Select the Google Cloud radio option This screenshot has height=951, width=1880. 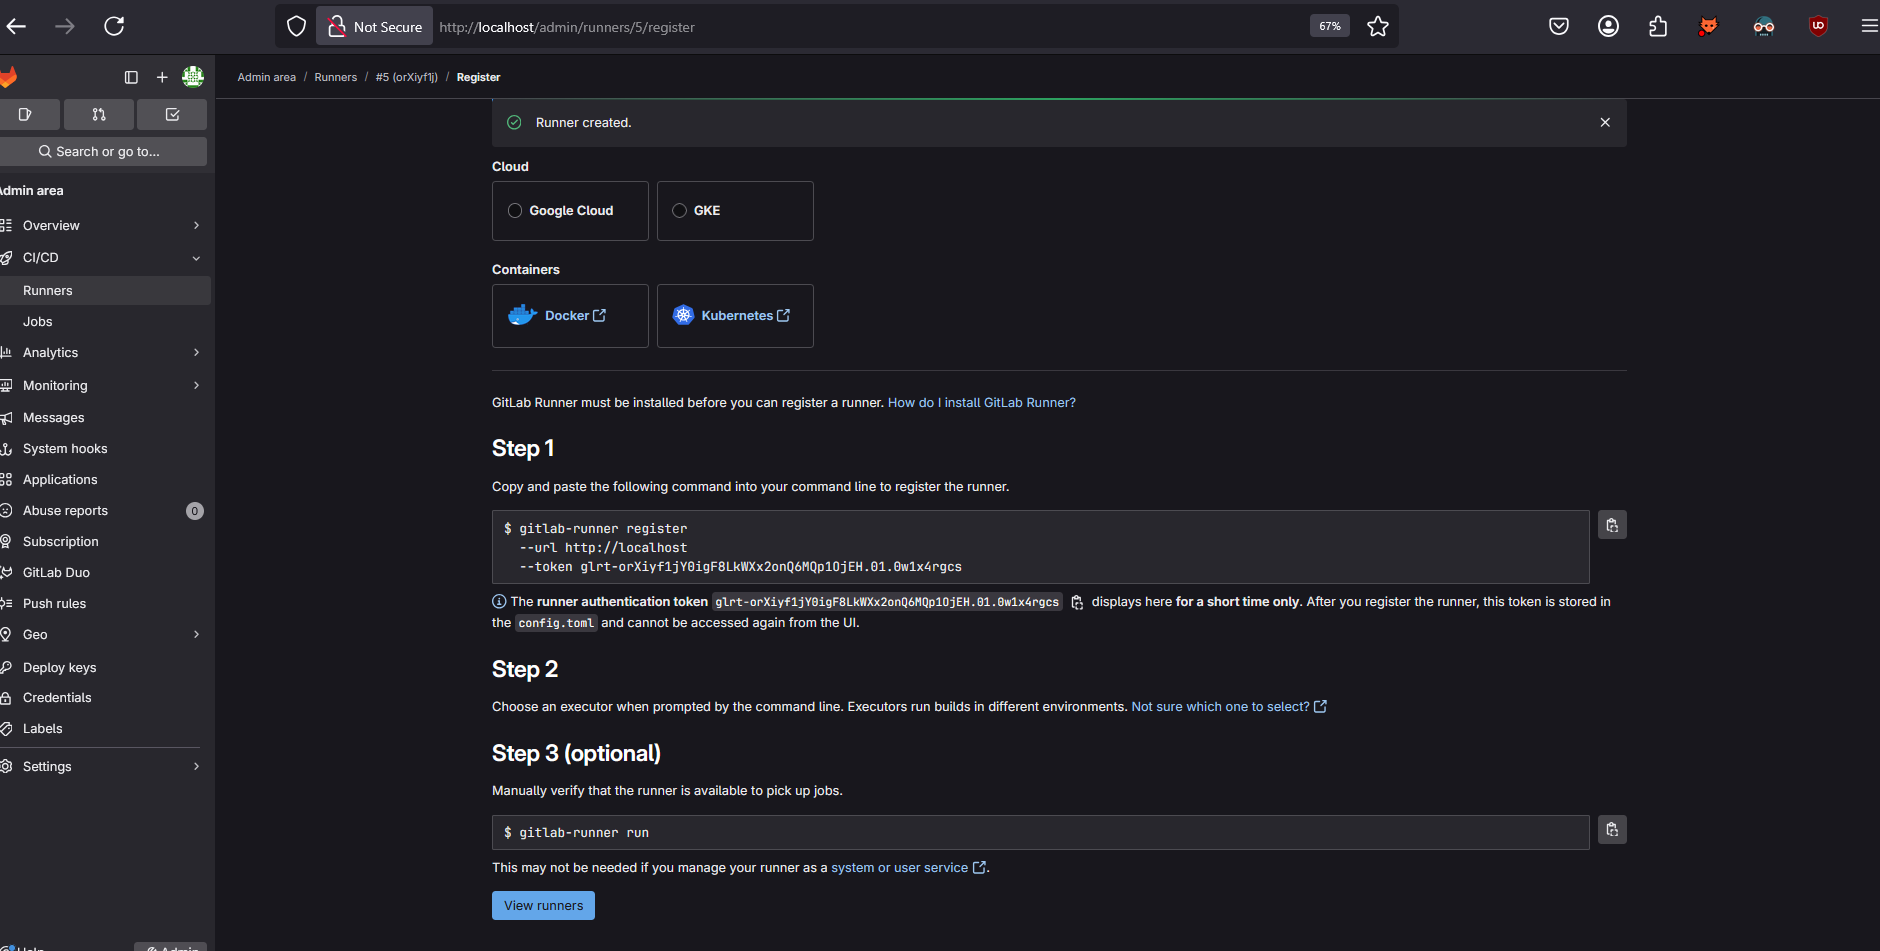pyautogui.click(x=515, y=211)
